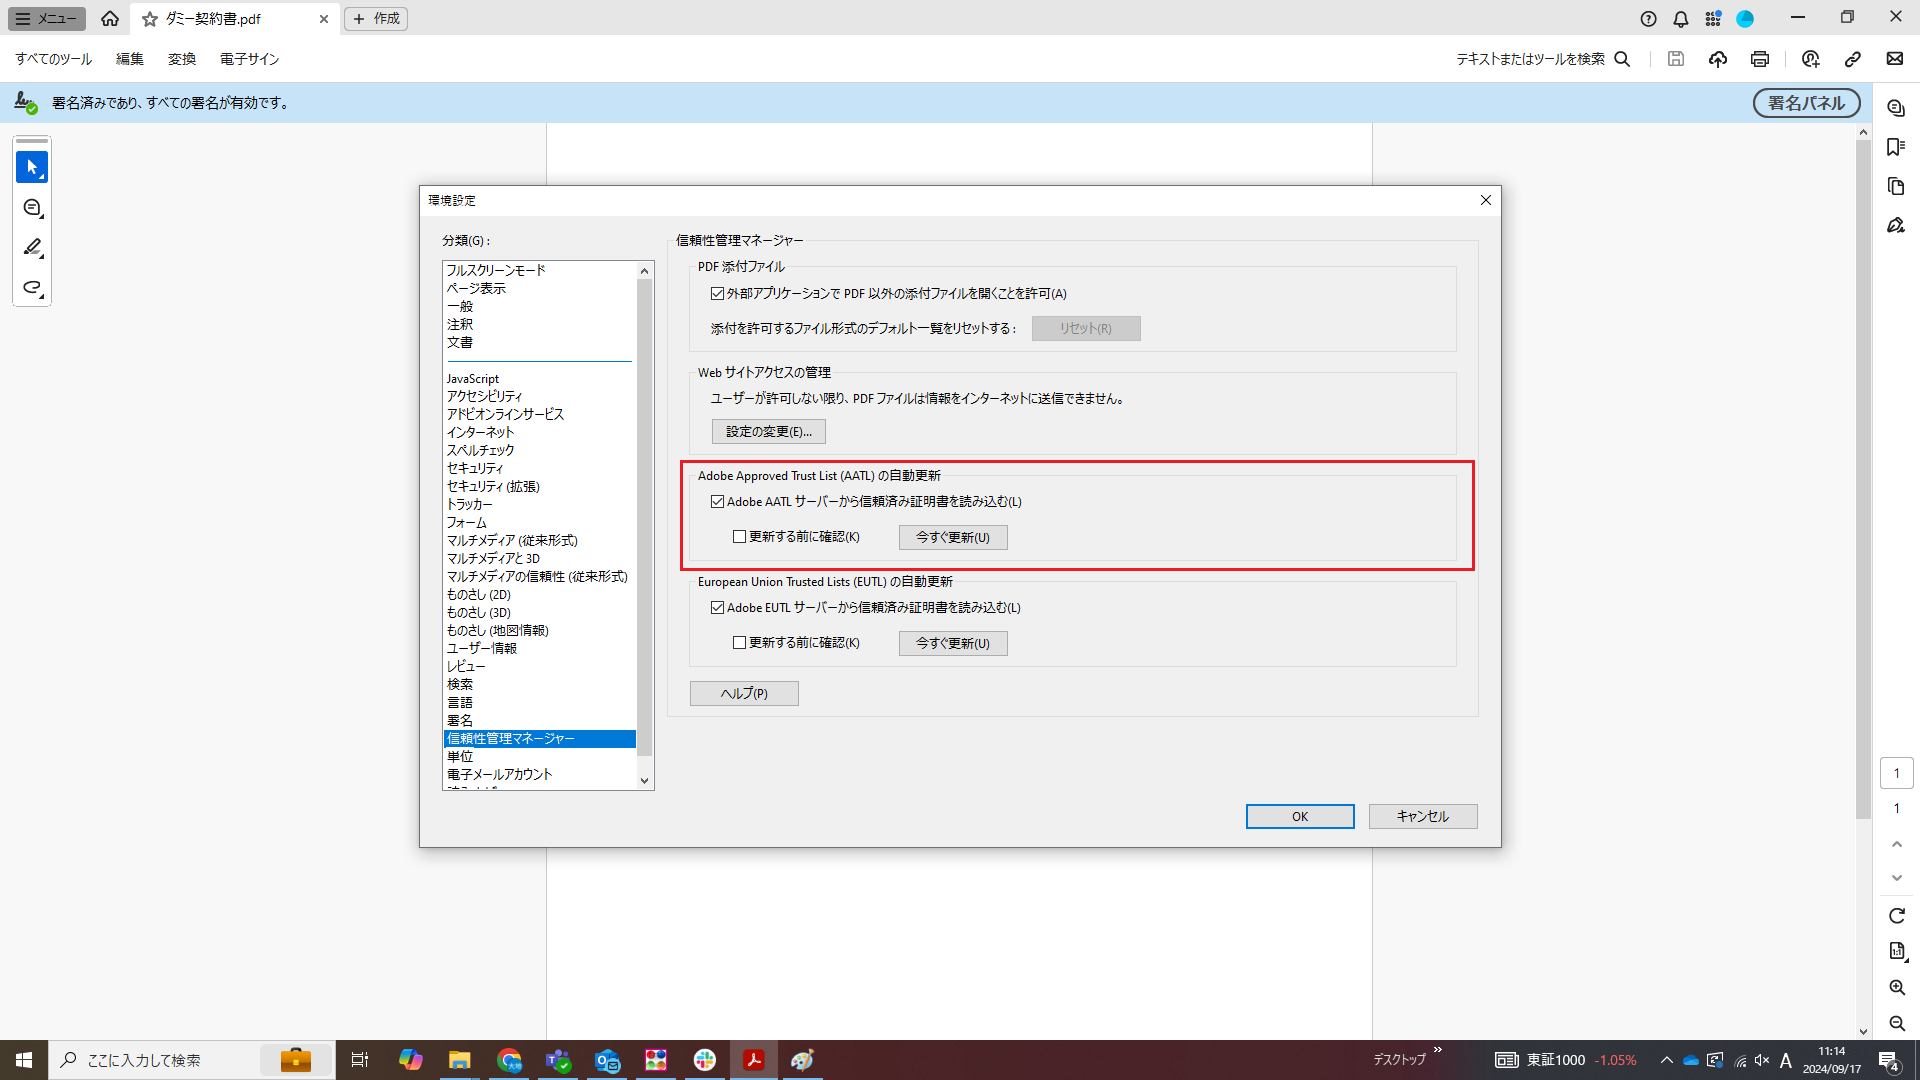Screen dimensions: 1920x1080
Task: Open the page display options icon
Action: click(1897, 951)
